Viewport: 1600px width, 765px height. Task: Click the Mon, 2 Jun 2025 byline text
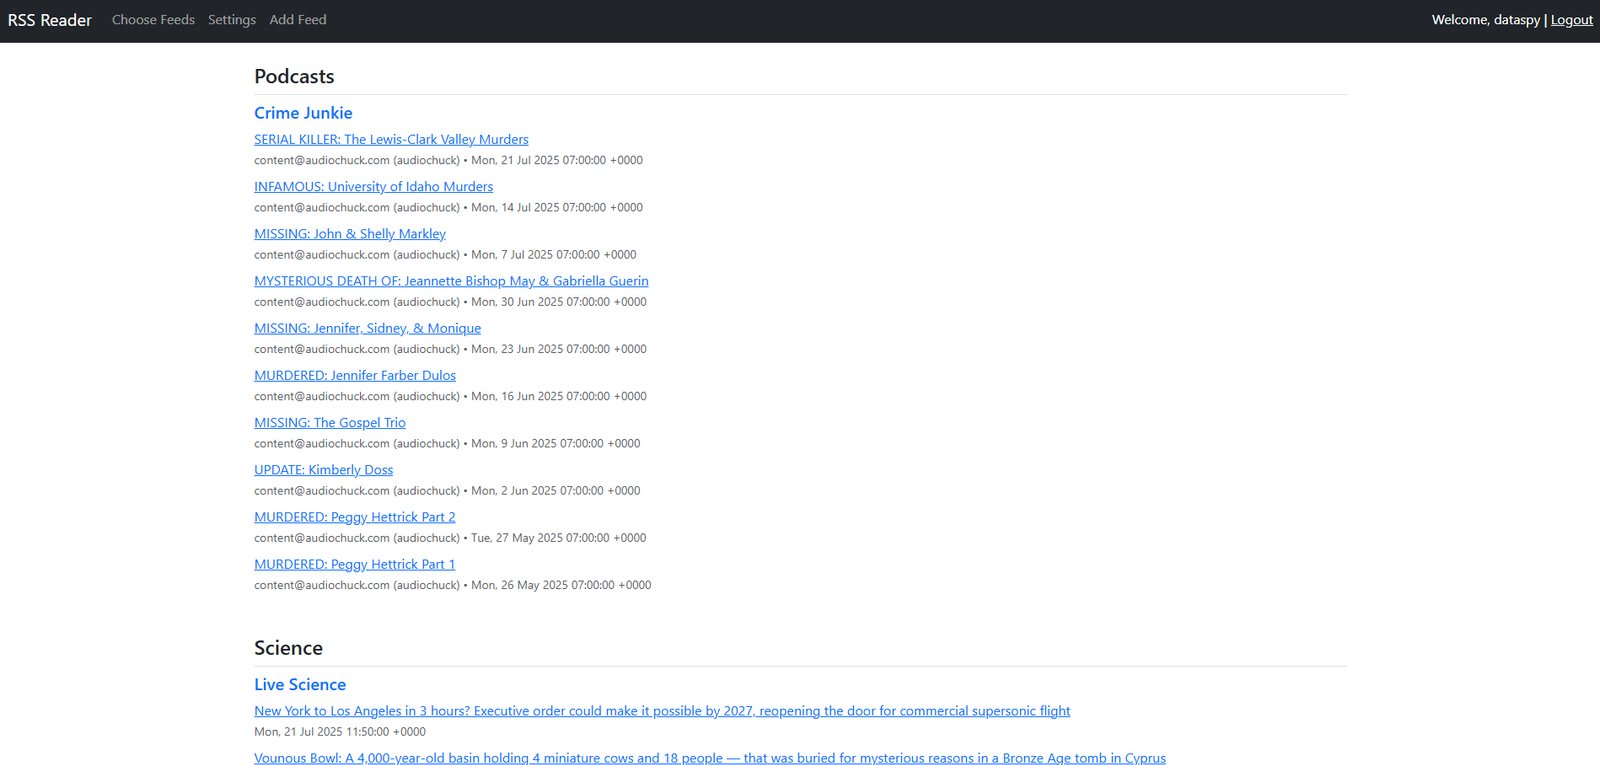point(447,490)
